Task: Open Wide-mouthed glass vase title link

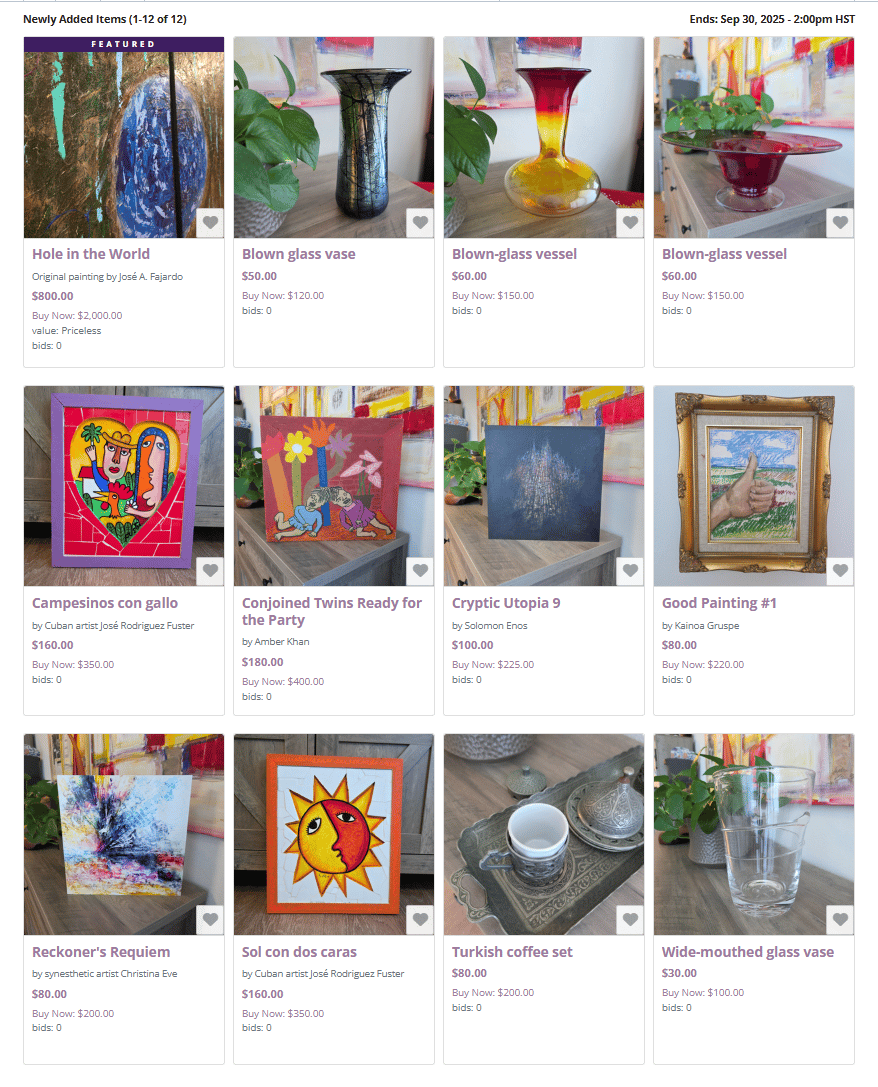Action: (x=748, y=952)
